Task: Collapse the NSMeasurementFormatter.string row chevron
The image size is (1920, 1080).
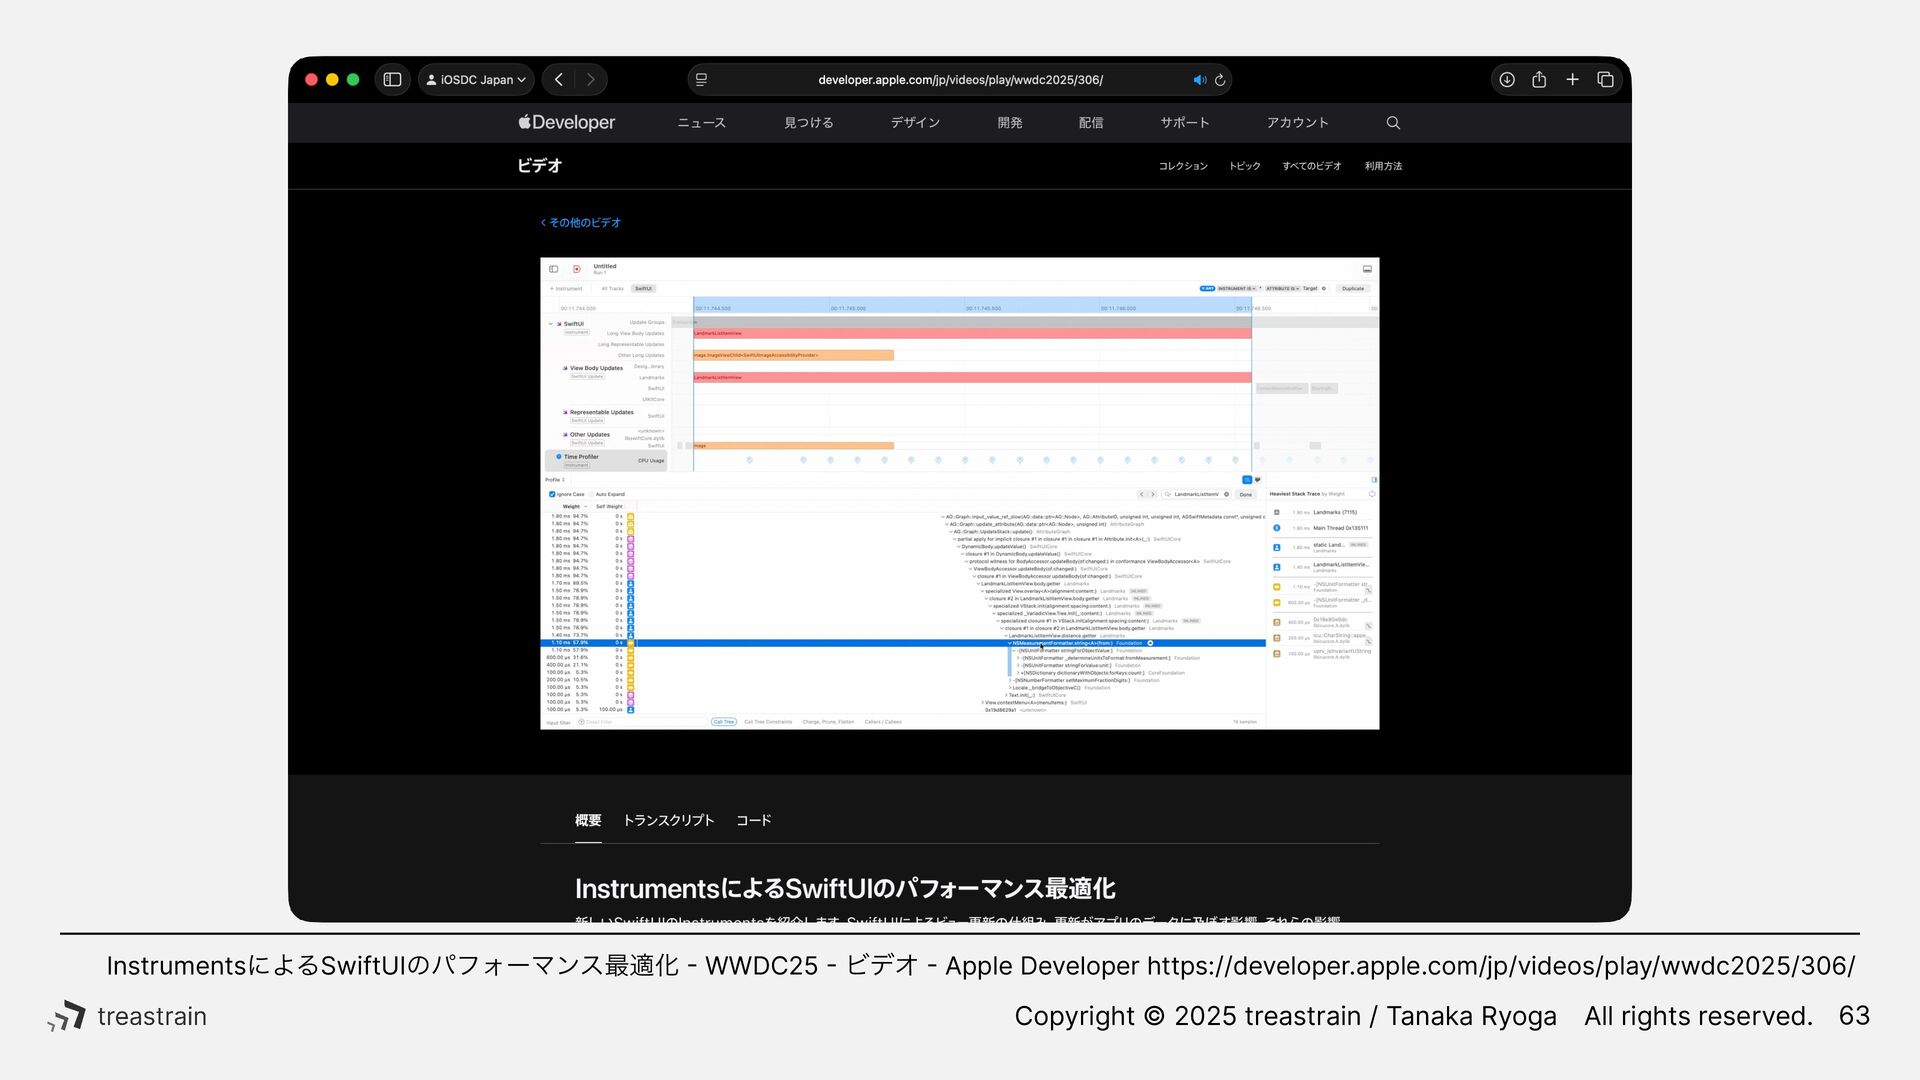Action: (x=1010, y=643)
